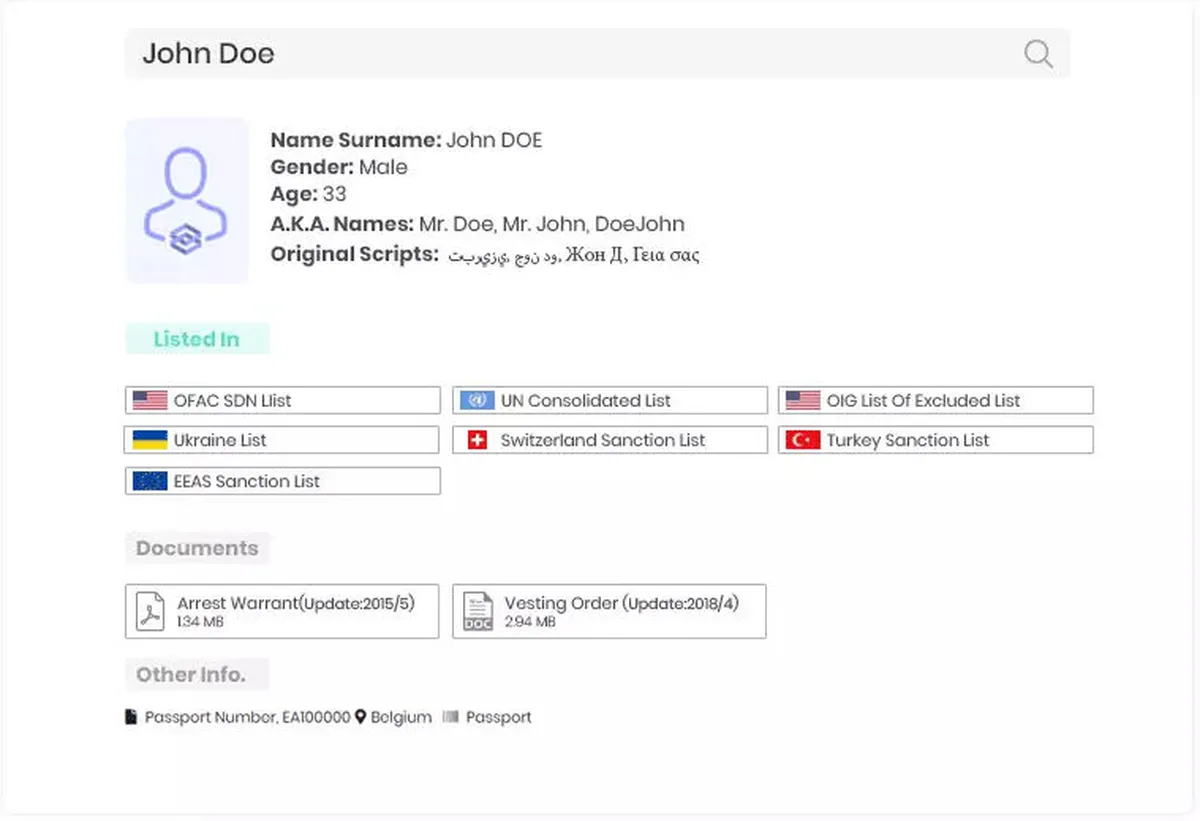Select the Other Info. section label
Viewport: 1200px width, 821px height.
(x=197, y=674)
